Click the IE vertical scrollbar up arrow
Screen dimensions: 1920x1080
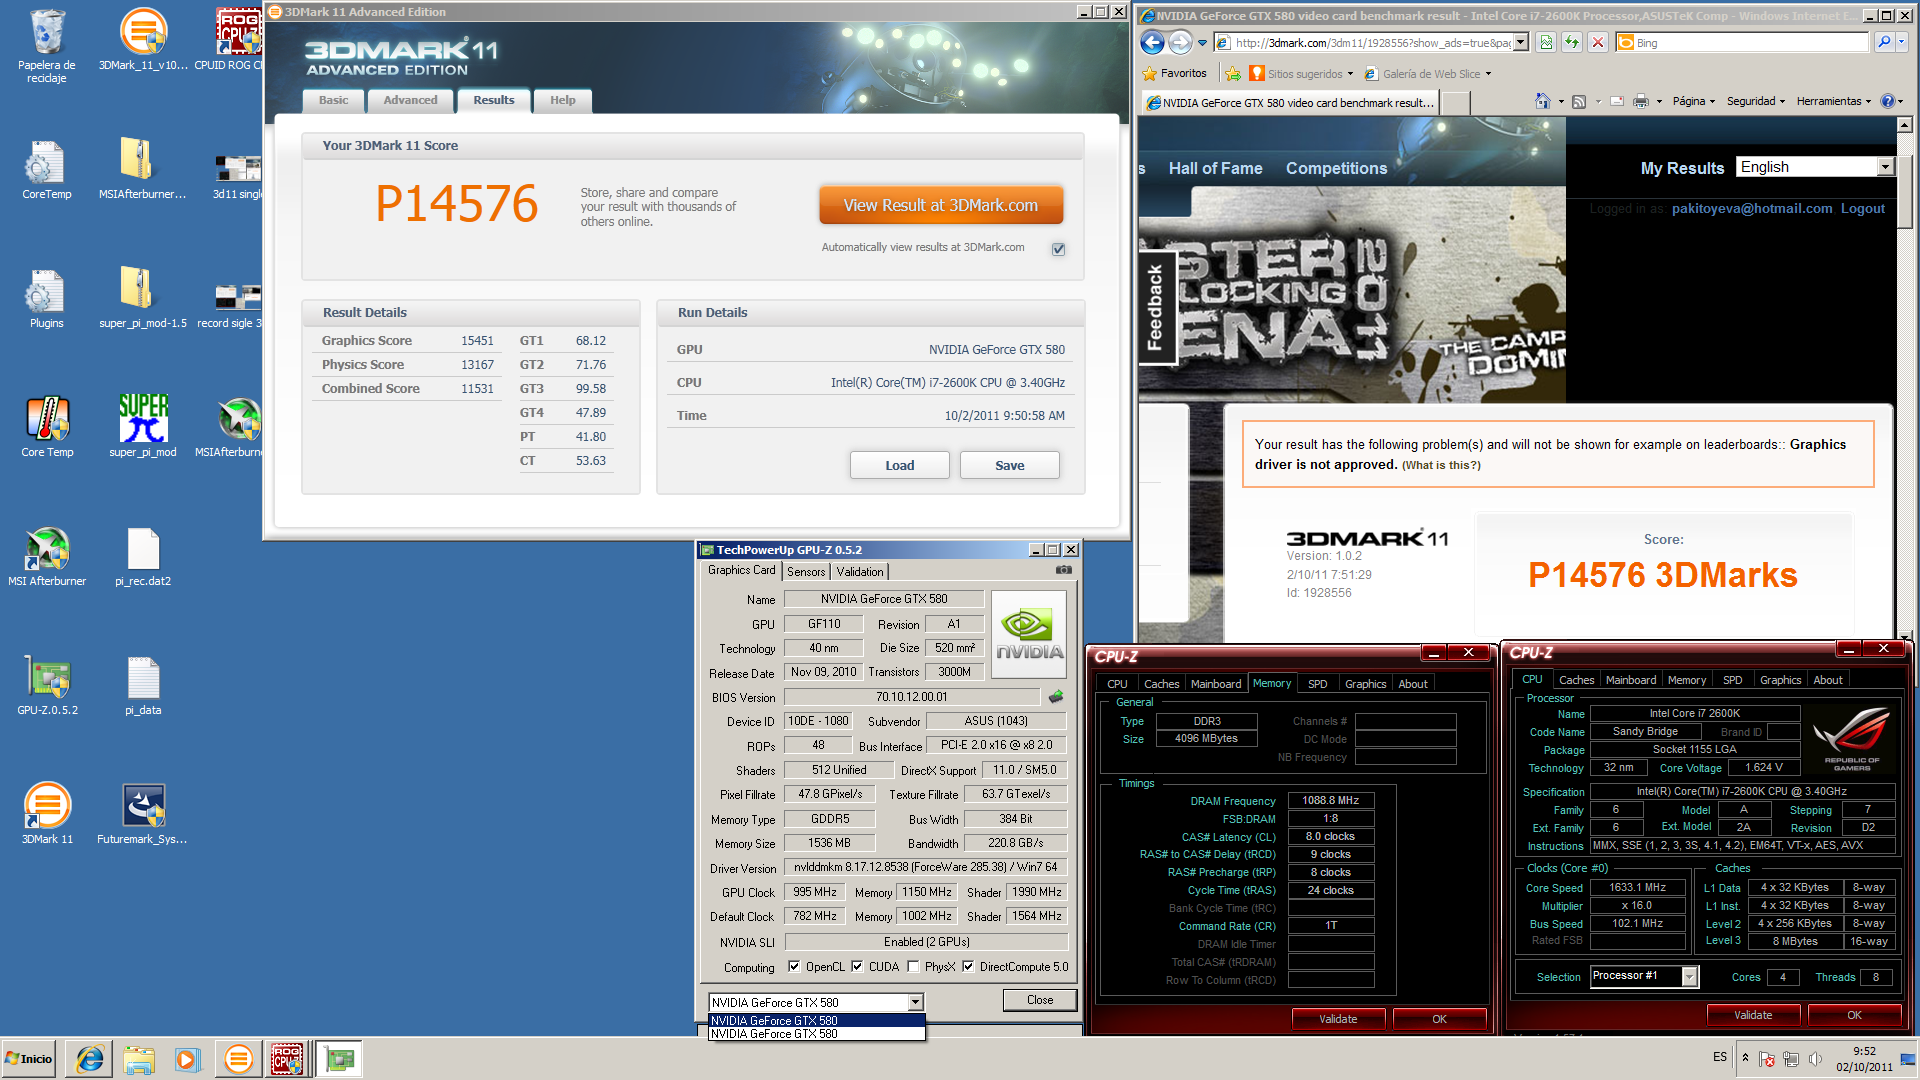pos(1905,125)
